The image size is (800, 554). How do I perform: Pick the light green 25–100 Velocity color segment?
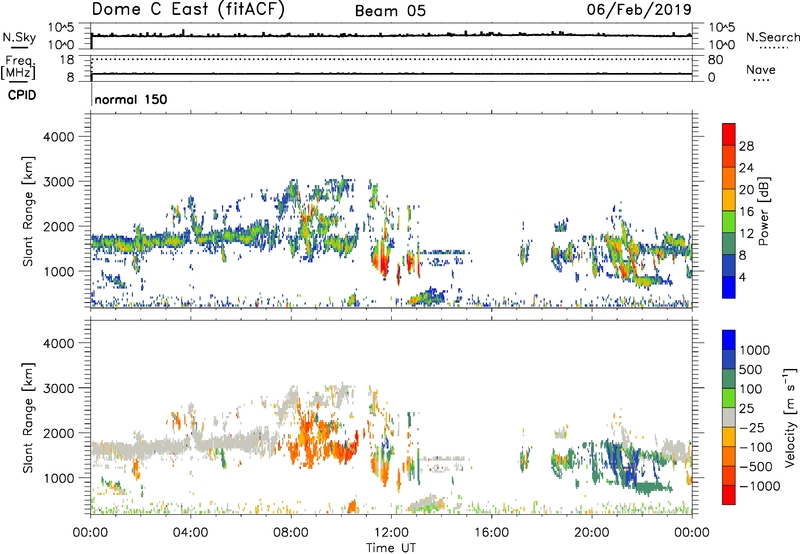point(729,398)
